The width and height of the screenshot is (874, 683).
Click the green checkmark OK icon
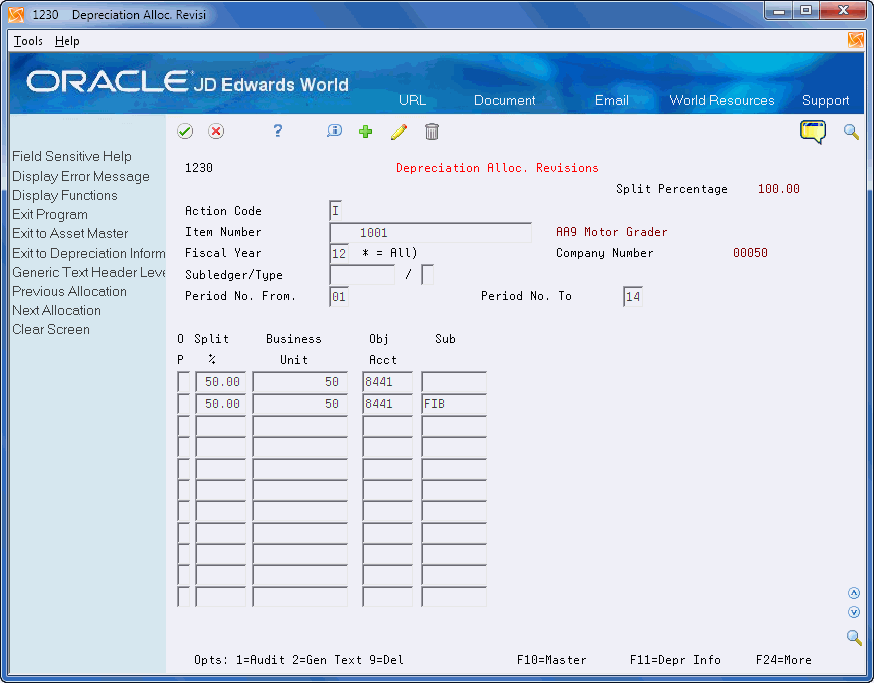click(185, 132)
